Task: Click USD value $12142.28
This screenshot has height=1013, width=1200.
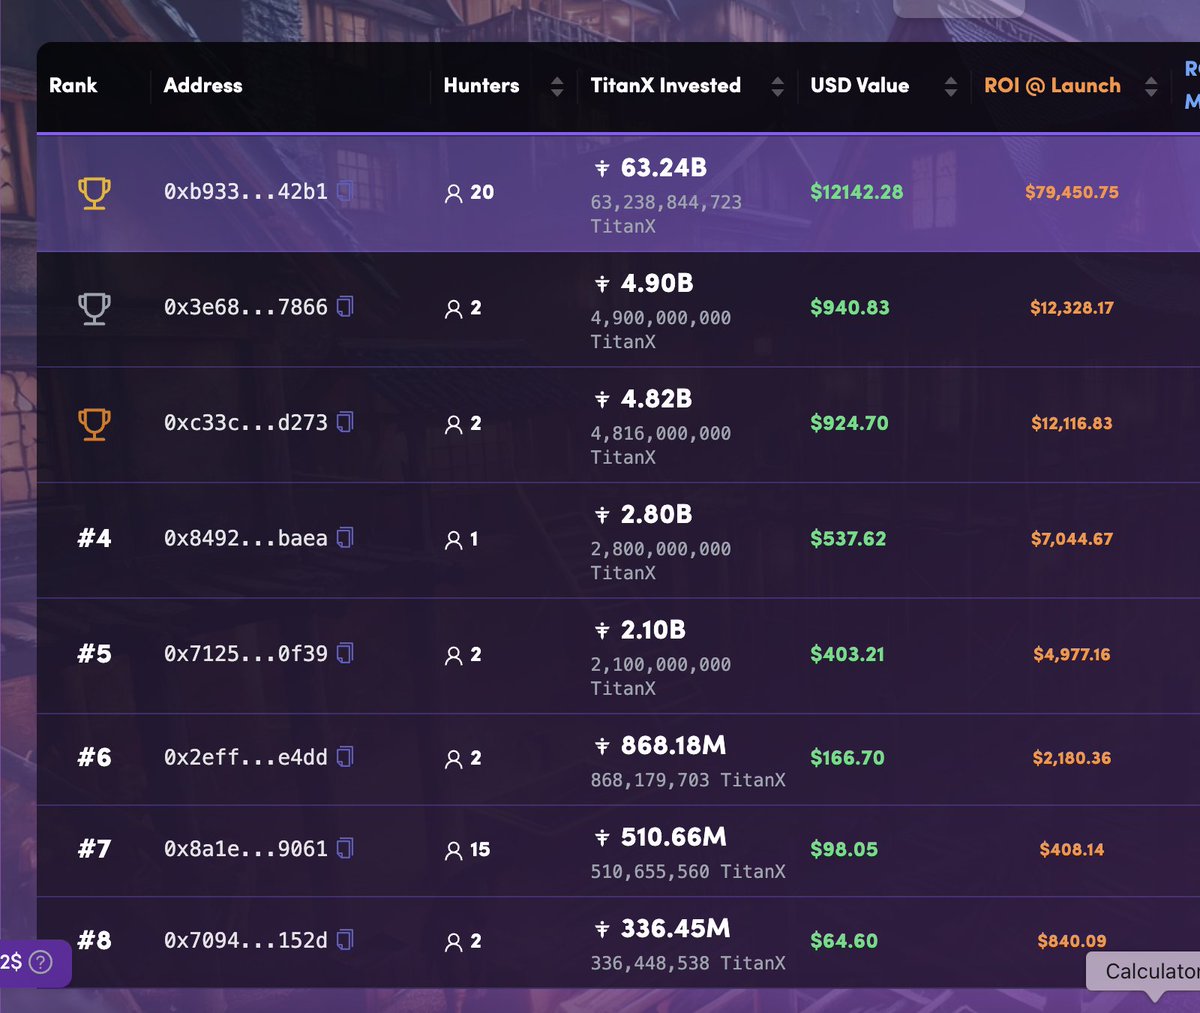Action: click(857, 192)
